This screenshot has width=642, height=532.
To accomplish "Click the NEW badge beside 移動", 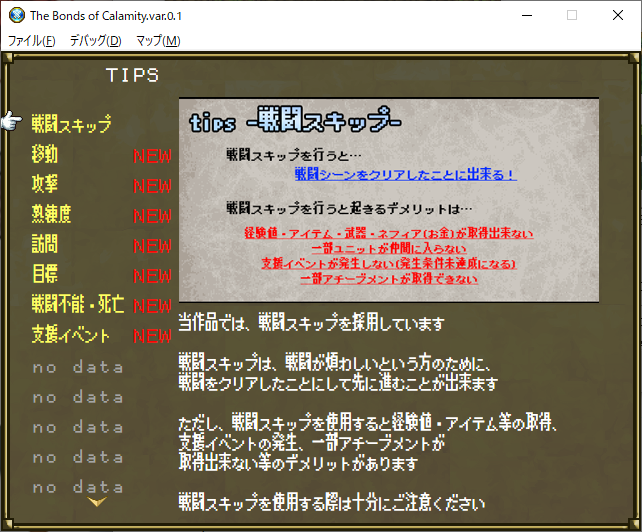I will 152,156.
